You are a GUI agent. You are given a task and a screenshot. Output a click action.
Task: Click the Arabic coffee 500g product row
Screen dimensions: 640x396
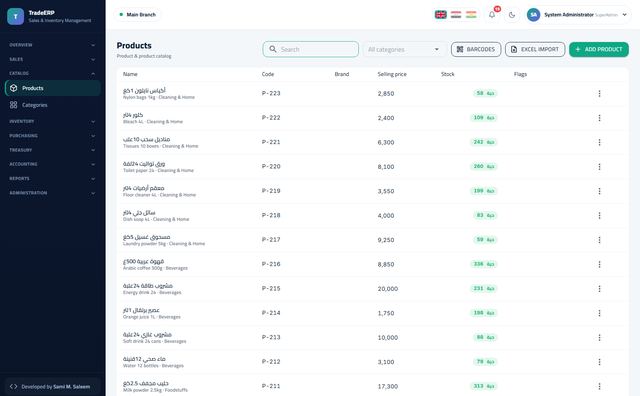click(x=372, y=264)
